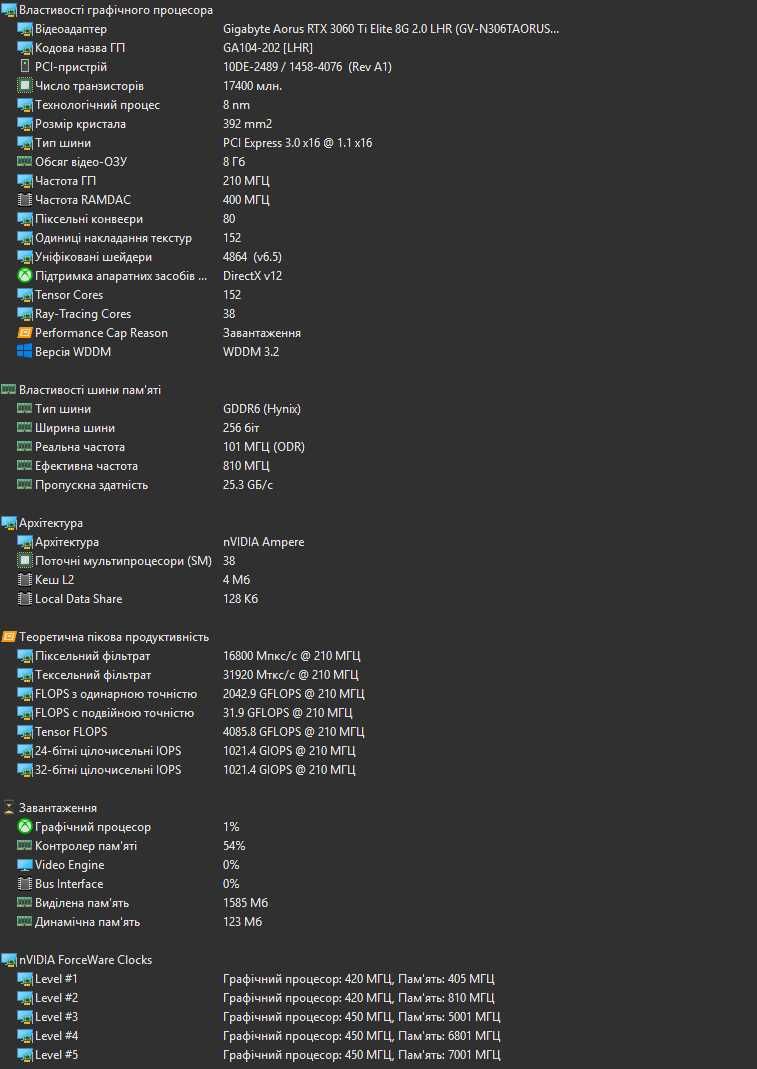Click the icon next to Частота RAMDAC
The image size is (757, 1069).
click(25, 200)
